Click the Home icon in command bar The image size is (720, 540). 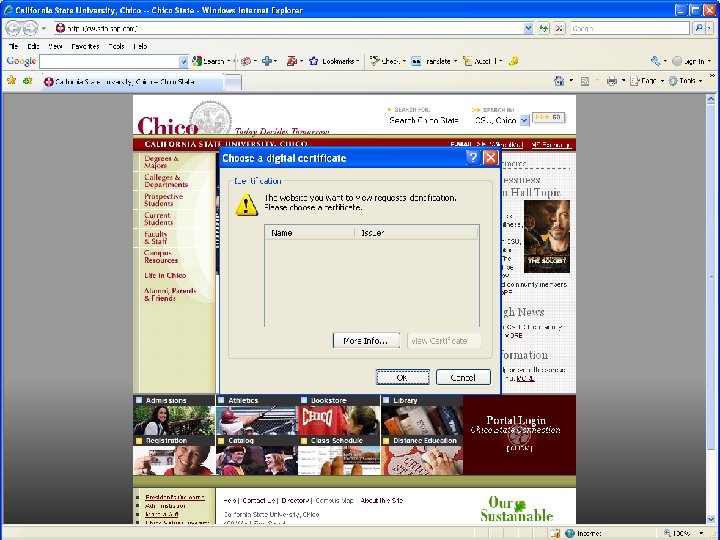click(x=559, y=81)
